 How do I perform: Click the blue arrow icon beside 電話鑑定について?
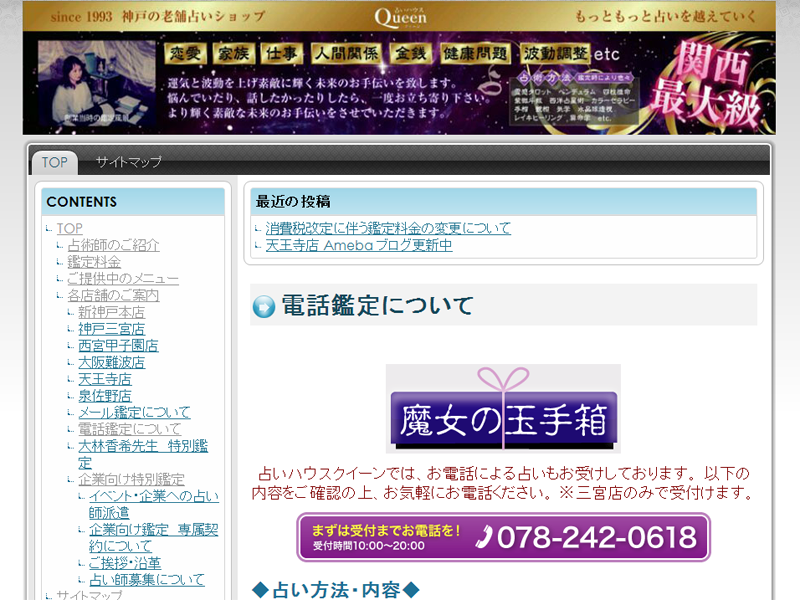tap(264, 307)
